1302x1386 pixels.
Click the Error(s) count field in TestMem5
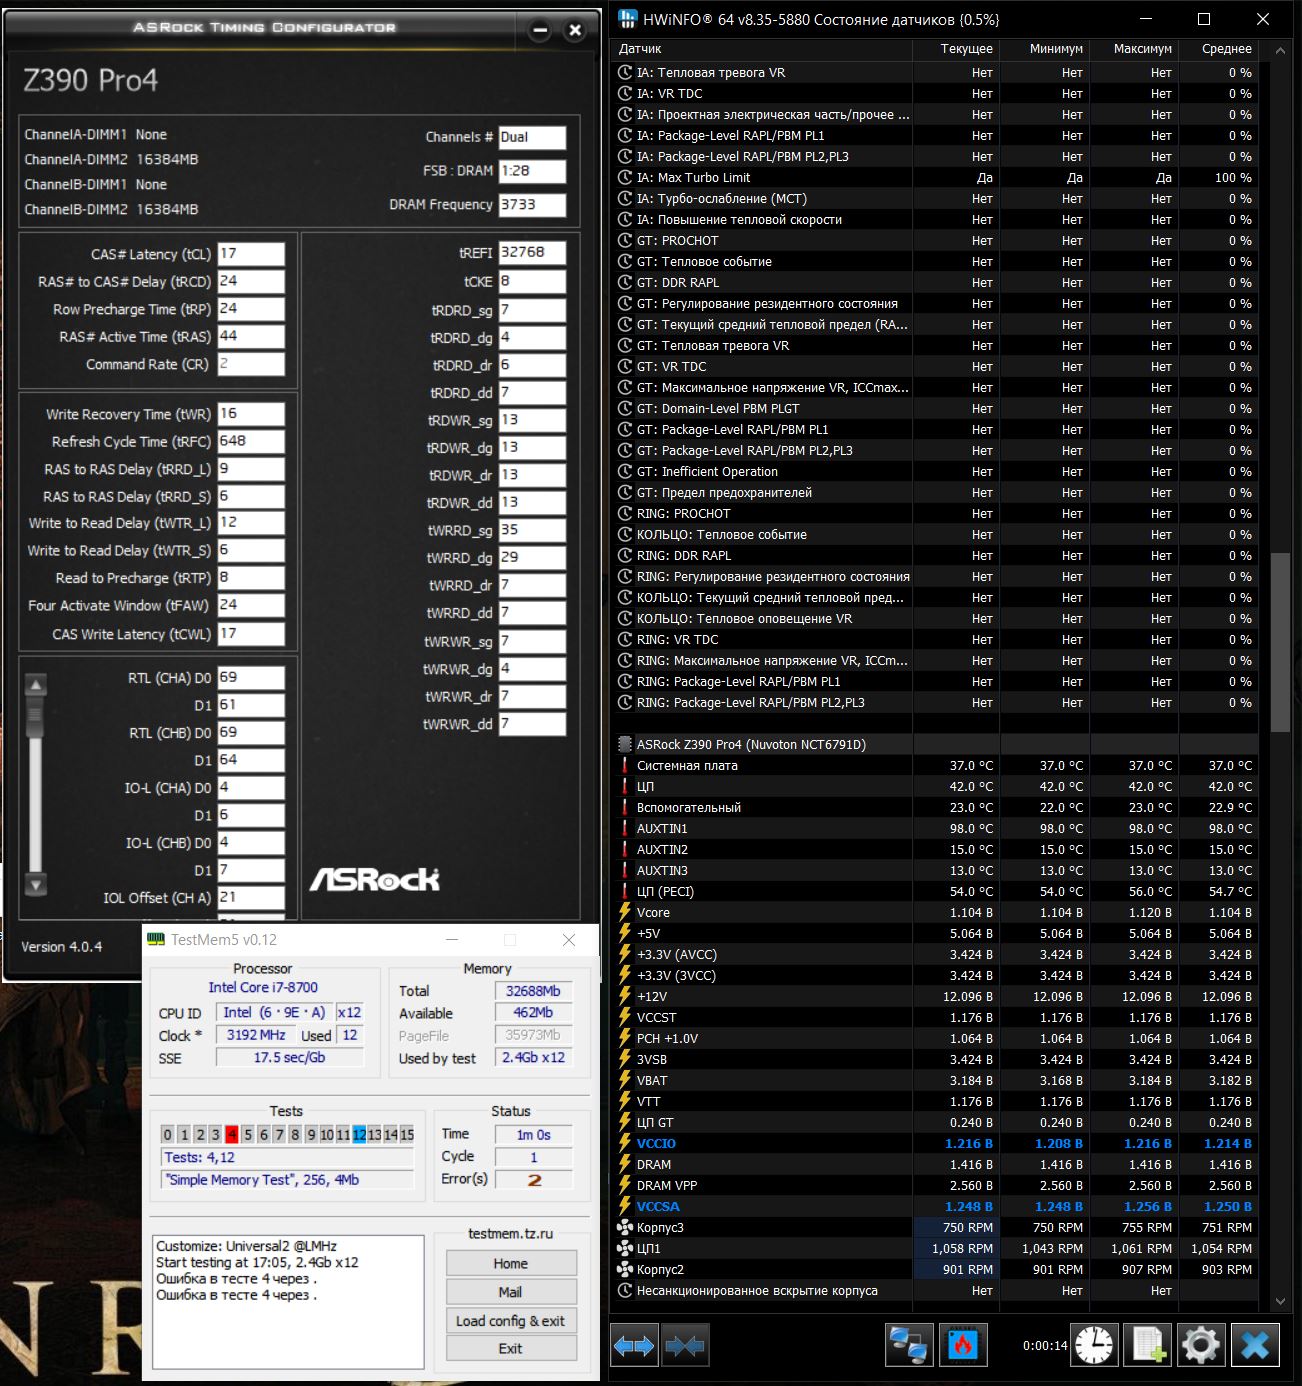point(534,1180)
